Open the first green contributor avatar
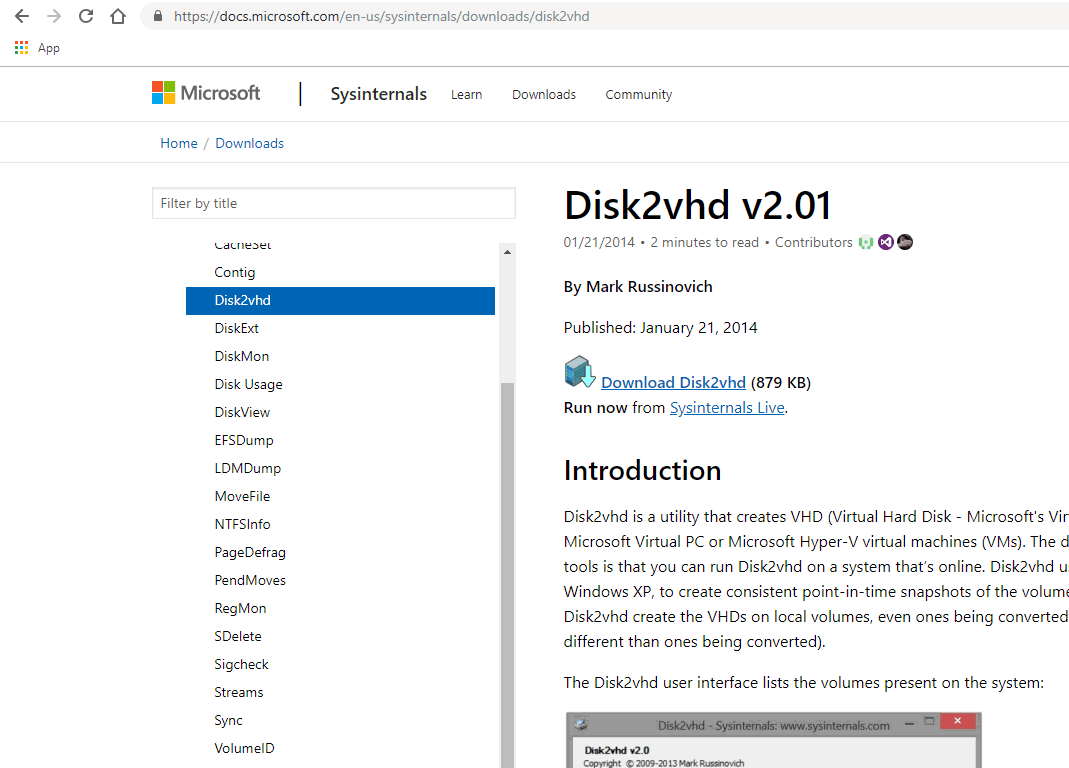Viewport: 1069px width, 768px height. tap(866, 242)
